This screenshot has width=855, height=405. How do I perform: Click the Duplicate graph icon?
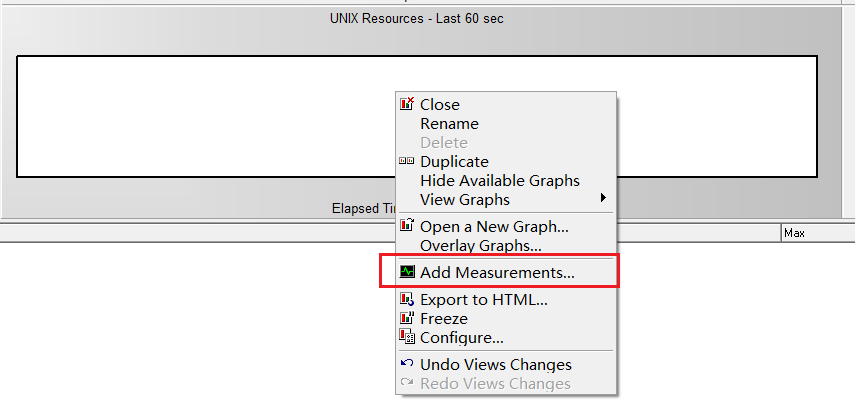(x=407, y=161)
